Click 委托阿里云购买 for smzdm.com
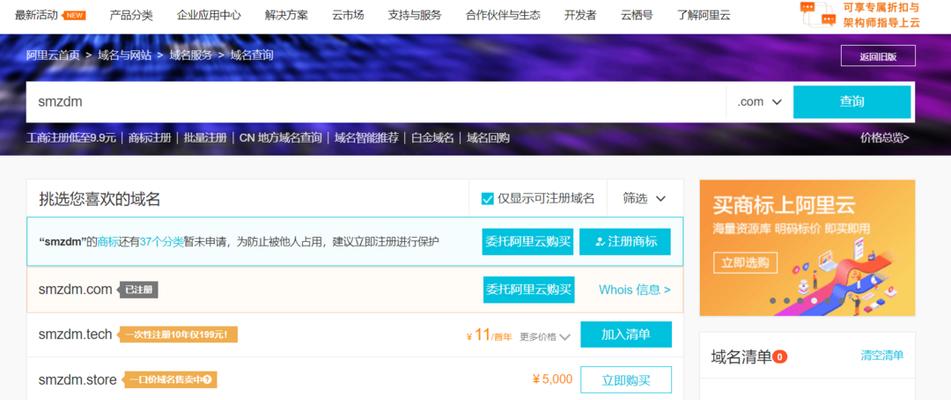This screenshot has width=951, height=400. [528, 290]
